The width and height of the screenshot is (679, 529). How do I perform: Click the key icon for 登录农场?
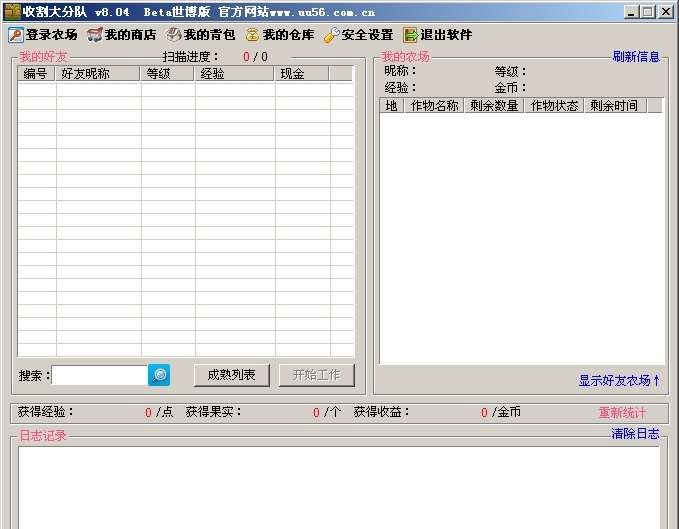coord(16,35)
